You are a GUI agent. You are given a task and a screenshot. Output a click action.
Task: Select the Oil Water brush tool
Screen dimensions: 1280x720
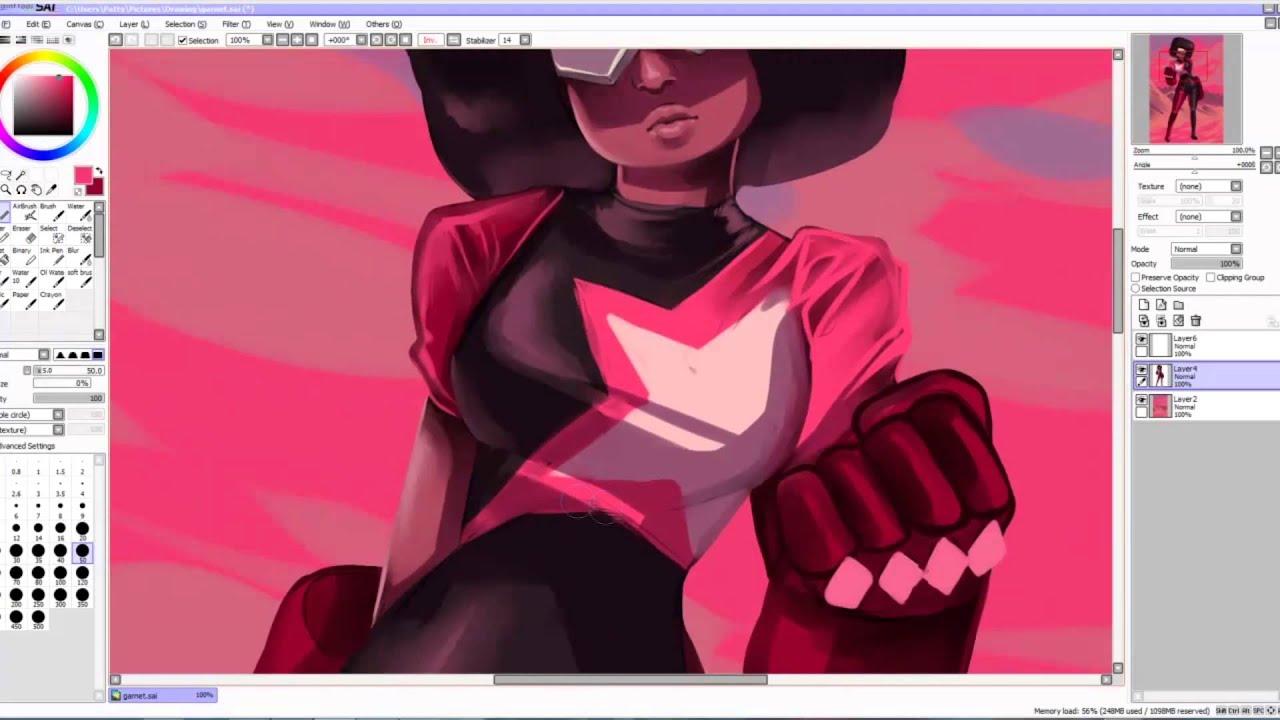click(x=52, y=278)
